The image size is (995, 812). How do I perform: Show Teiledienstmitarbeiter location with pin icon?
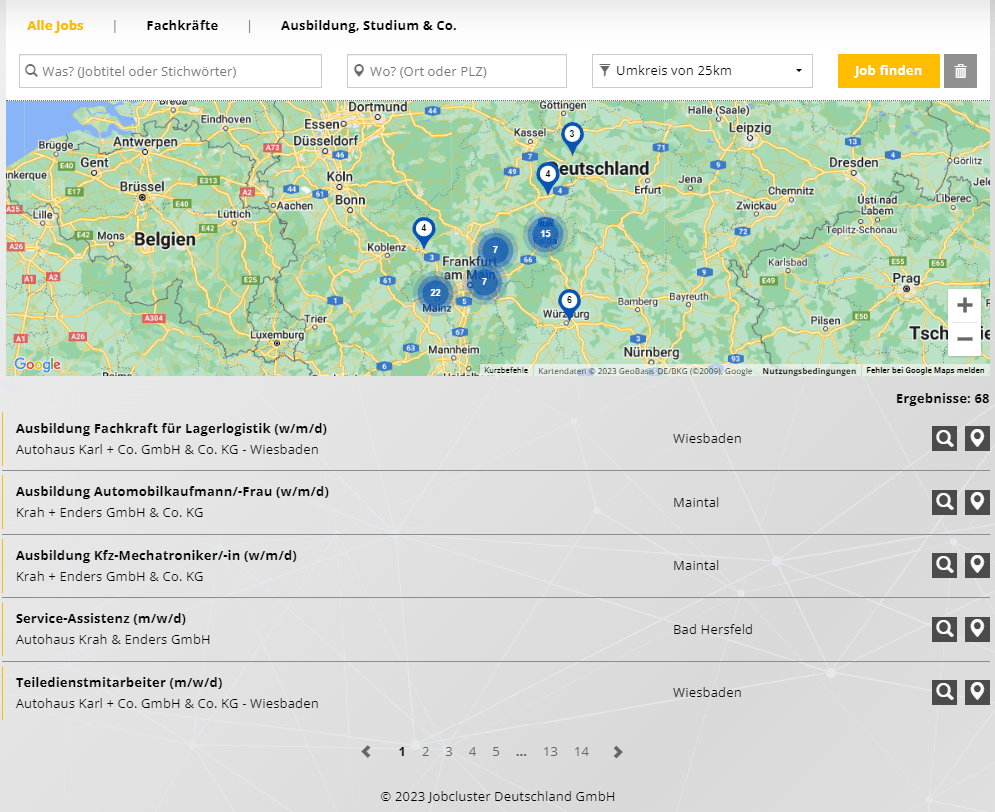[x=977, y=692]
